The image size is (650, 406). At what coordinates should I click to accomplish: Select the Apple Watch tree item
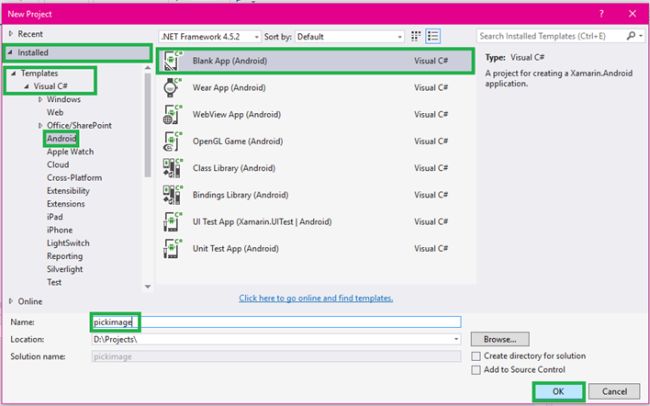(x=70, y=152)
